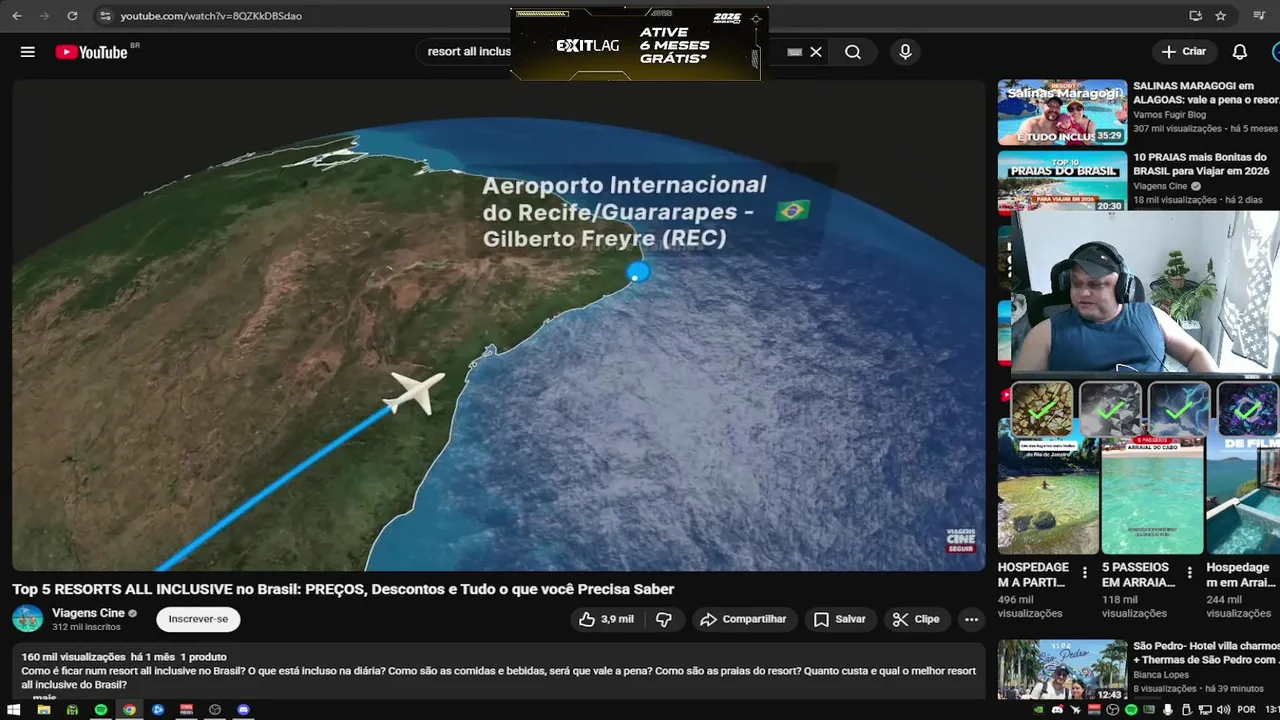This screenshot has height=720, width=1280.
Task: Open the cast/install icon in address bar
Action: 1195,16
